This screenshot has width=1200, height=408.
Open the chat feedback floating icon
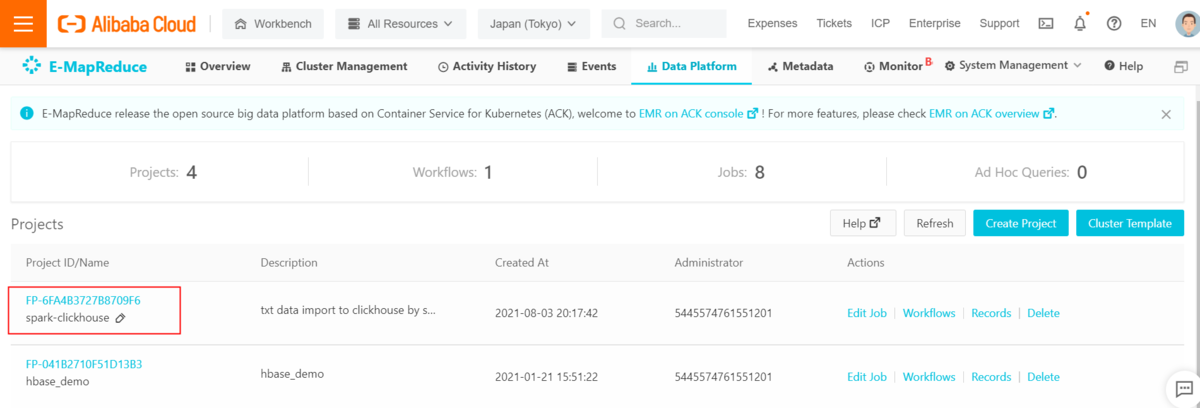tap(1184, 389)
